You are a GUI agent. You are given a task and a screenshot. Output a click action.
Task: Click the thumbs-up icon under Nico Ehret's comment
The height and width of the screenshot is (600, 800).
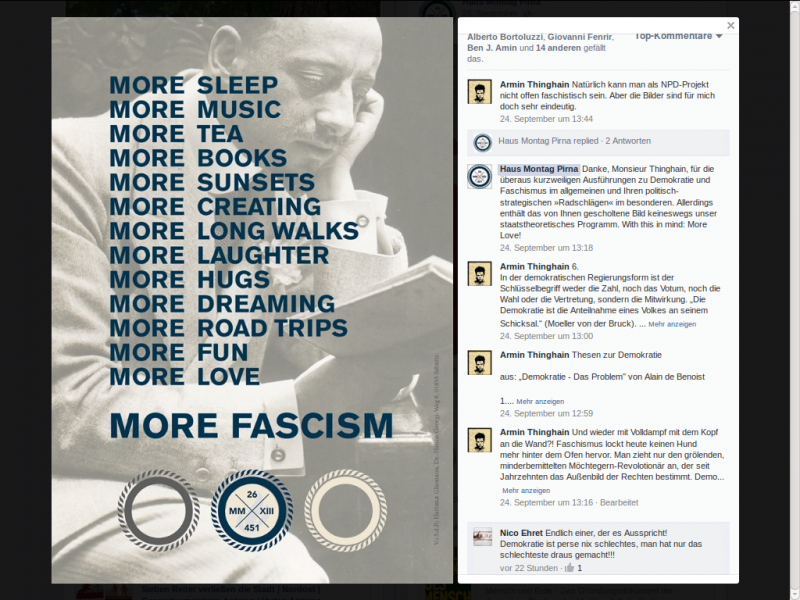click(x=569, y=568)
